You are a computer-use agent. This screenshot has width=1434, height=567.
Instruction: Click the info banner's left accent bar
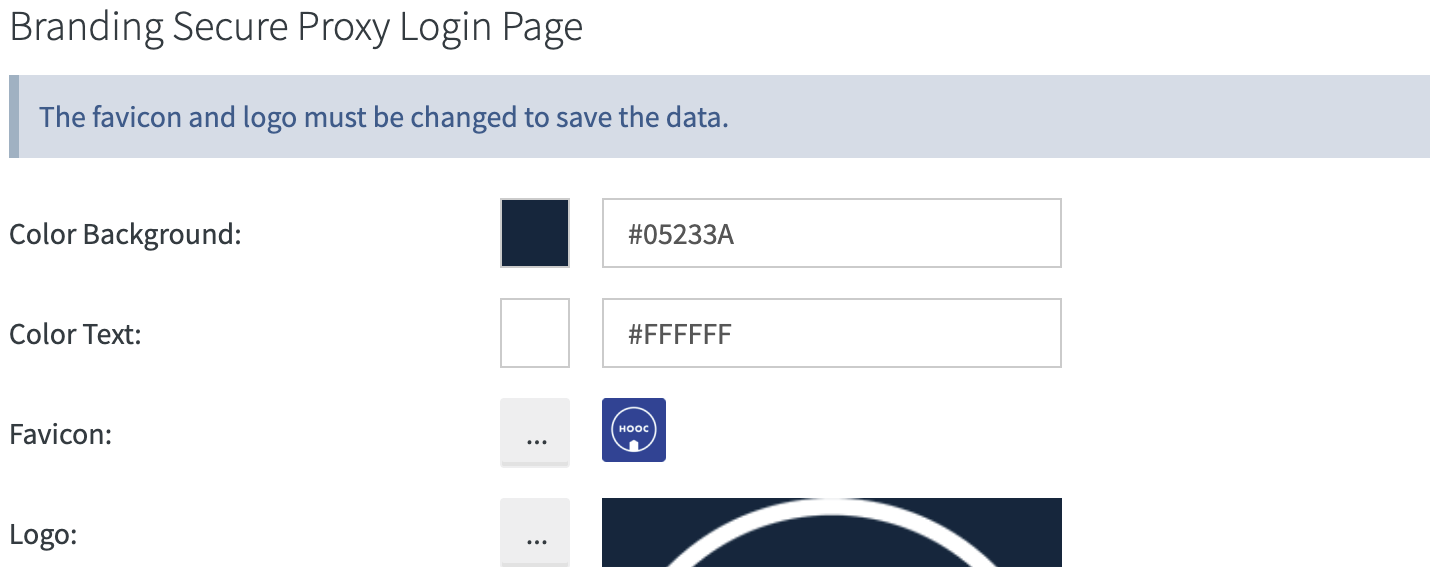[x=13, y=117]
